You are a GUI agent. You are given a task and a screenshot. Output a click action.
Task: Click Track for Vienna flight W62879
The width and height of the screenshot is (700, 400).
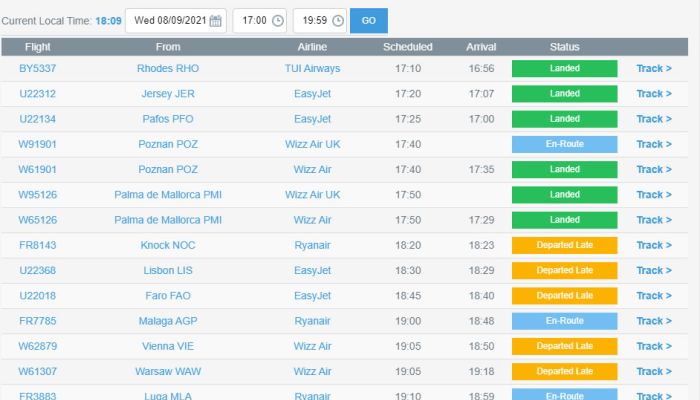coord(653,346)
